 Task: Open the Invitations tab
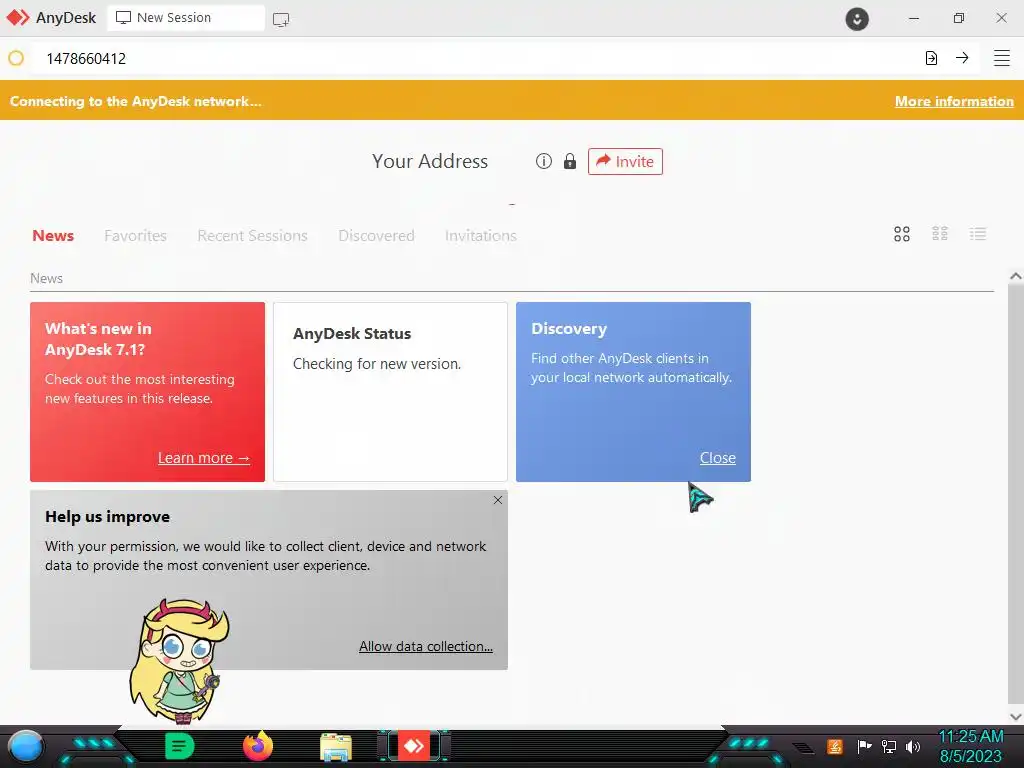click(x=481, y=236)
